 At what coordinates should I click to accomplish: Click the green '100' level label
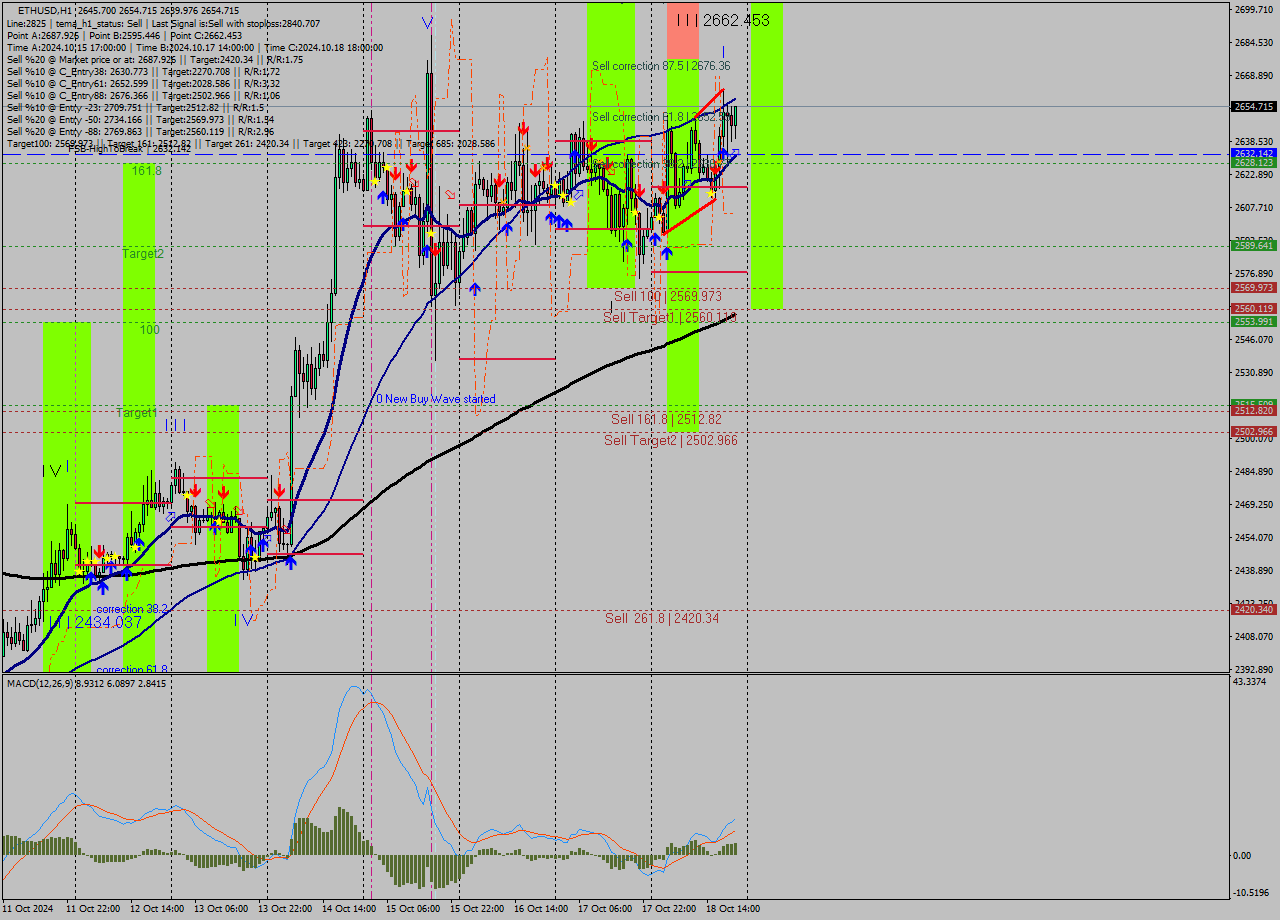click(149, 329)
